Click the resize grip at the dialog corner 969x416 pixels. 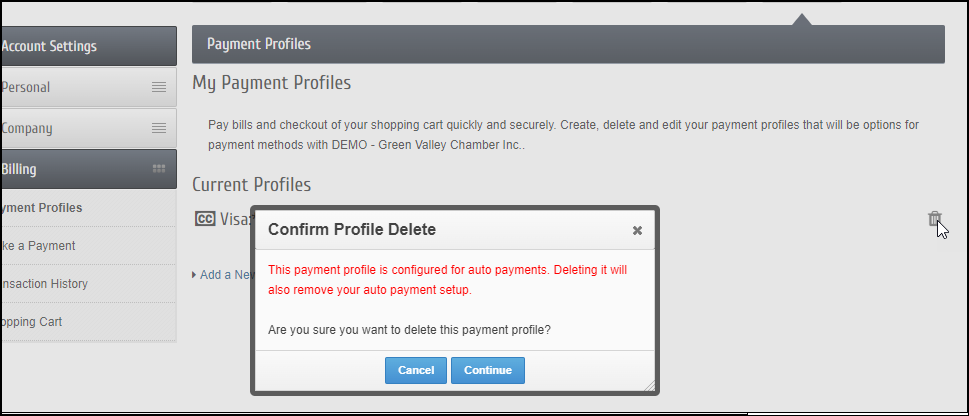pyautogui.click(x=650, y=385)
